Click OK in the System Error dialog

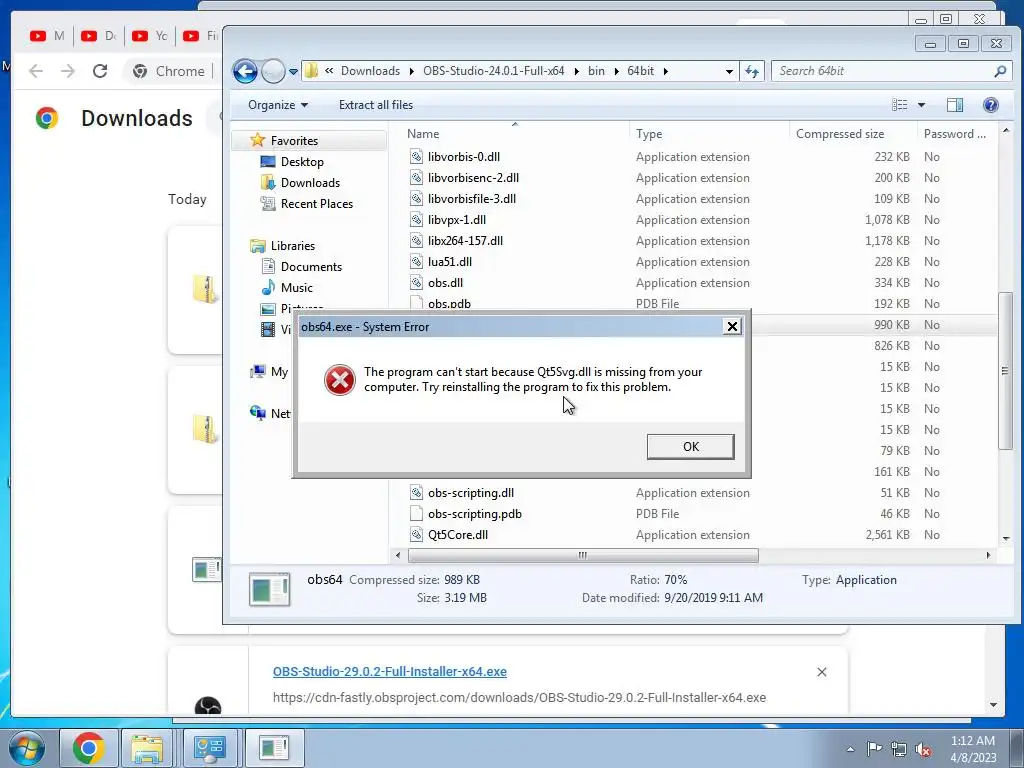[x=690, y=447]
